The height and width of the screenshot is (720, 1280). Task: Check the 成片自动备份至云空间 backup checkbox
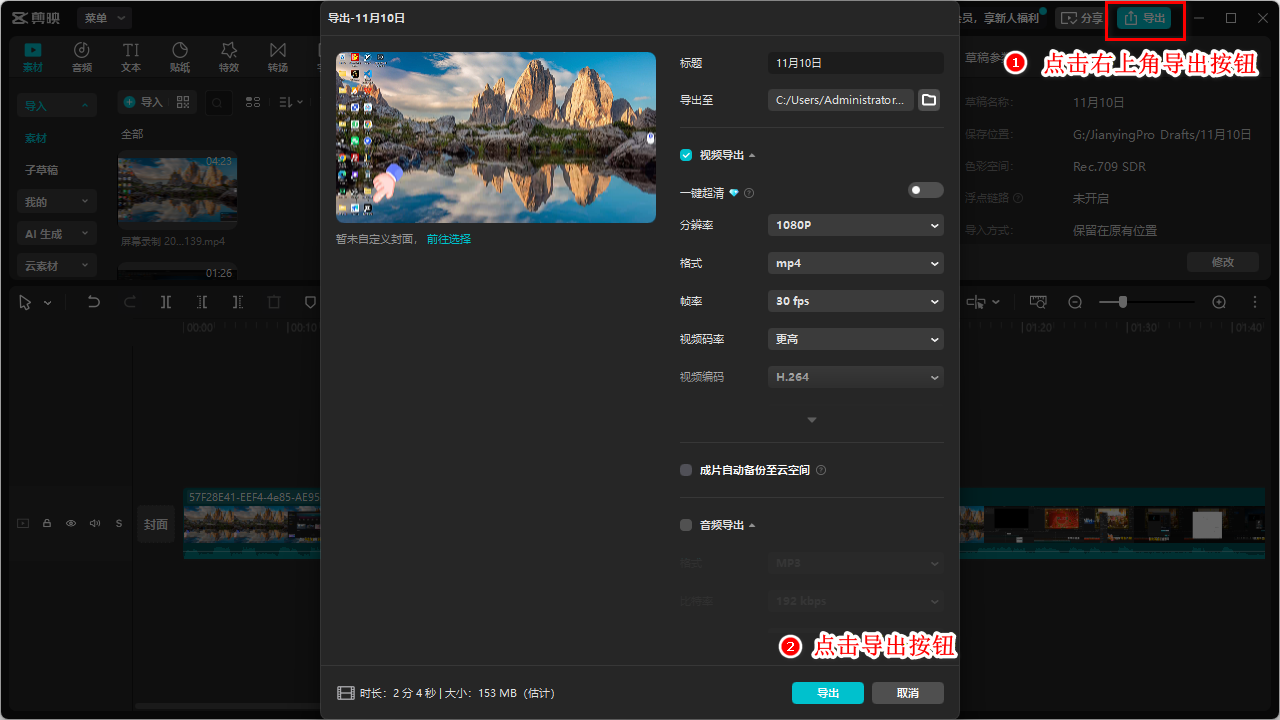[x=686, y=470]
